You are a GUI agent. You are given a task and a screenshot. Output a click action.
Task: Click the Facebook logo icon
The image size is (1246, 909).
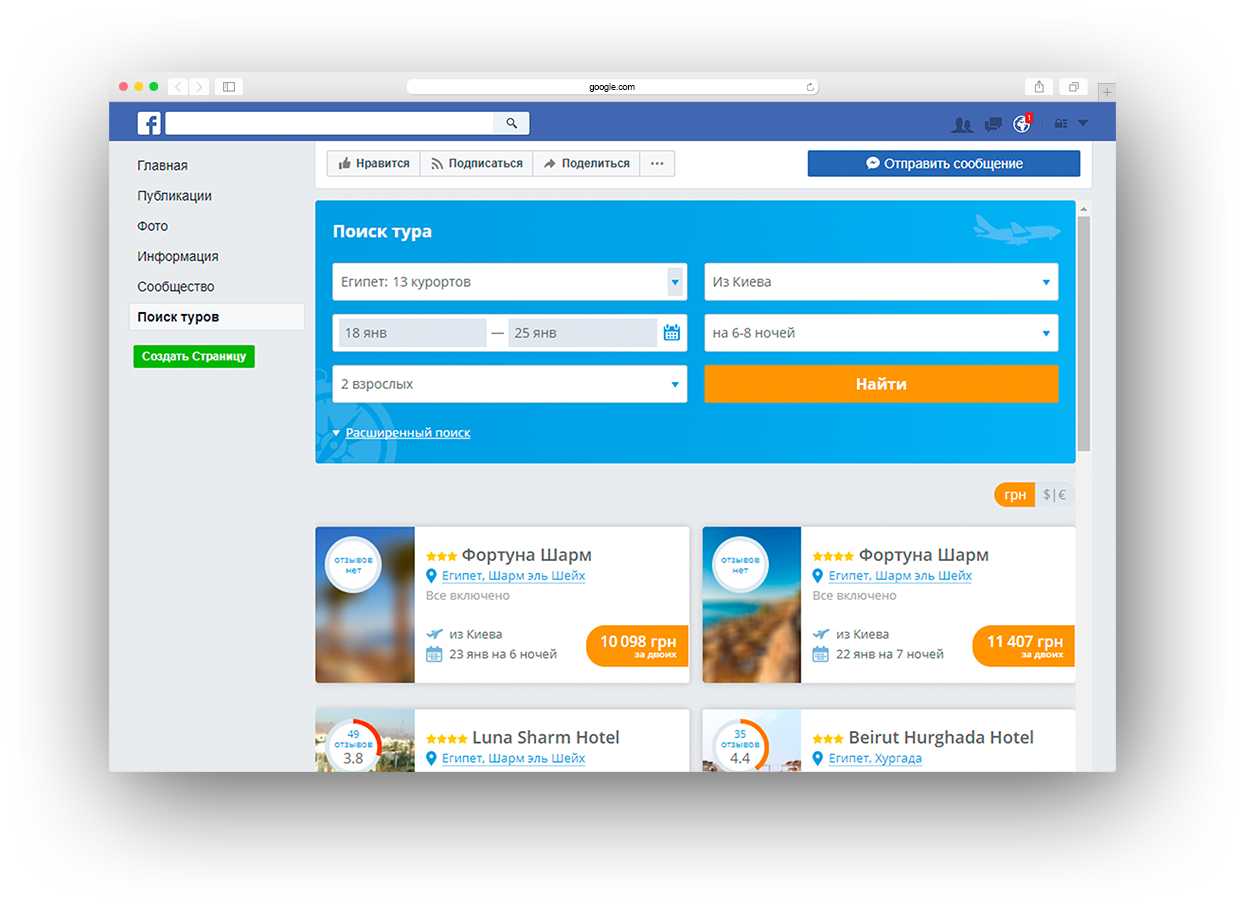[149, 123]
